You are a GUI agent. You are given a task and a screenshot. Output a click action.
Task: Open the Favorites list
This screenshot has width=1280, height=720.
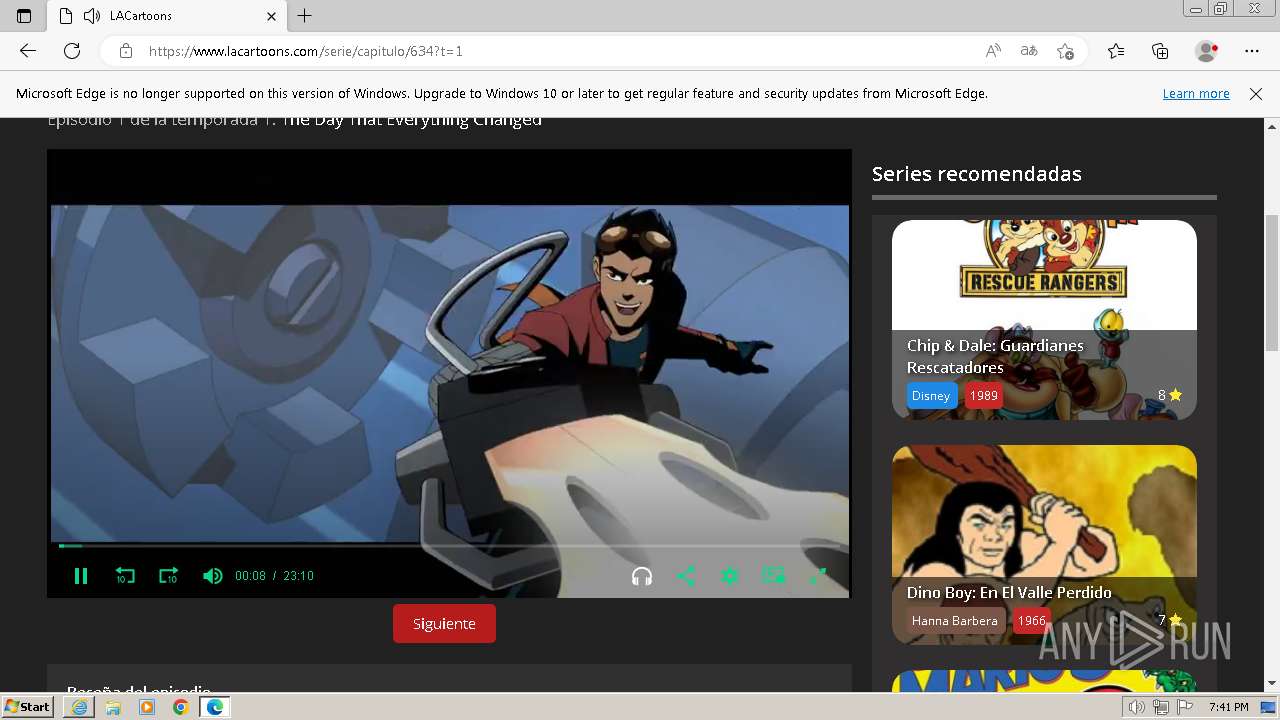point(1116,51)
